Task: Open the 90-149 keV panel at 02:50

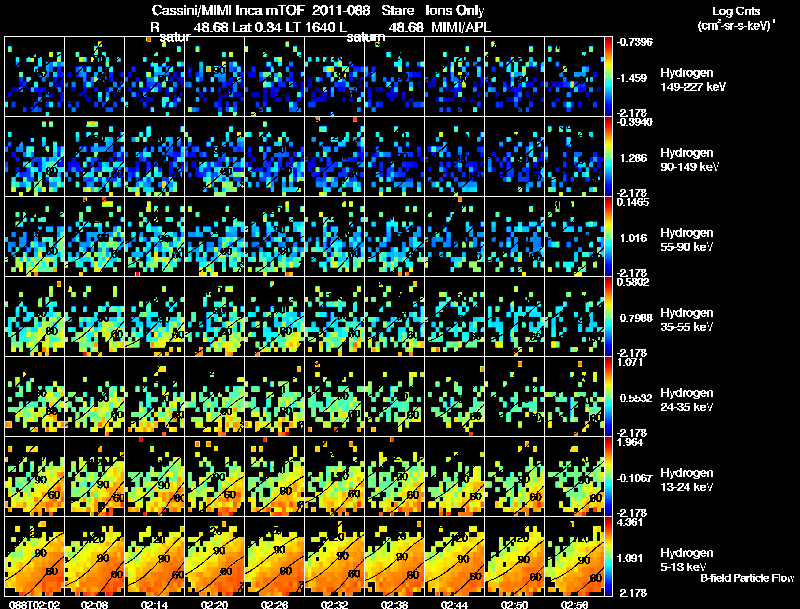Action: (x=514, y=157)
